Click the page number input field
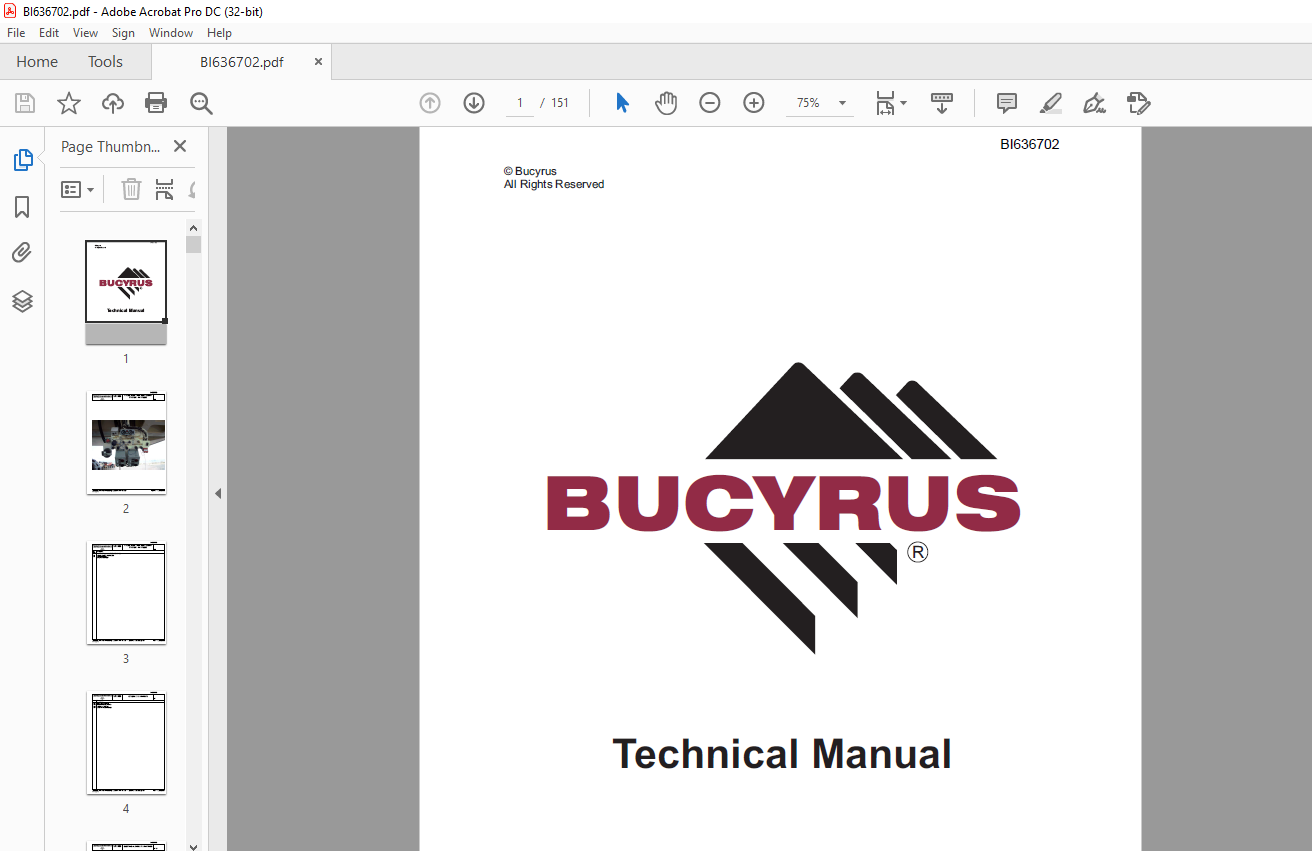 click(520, 103)
